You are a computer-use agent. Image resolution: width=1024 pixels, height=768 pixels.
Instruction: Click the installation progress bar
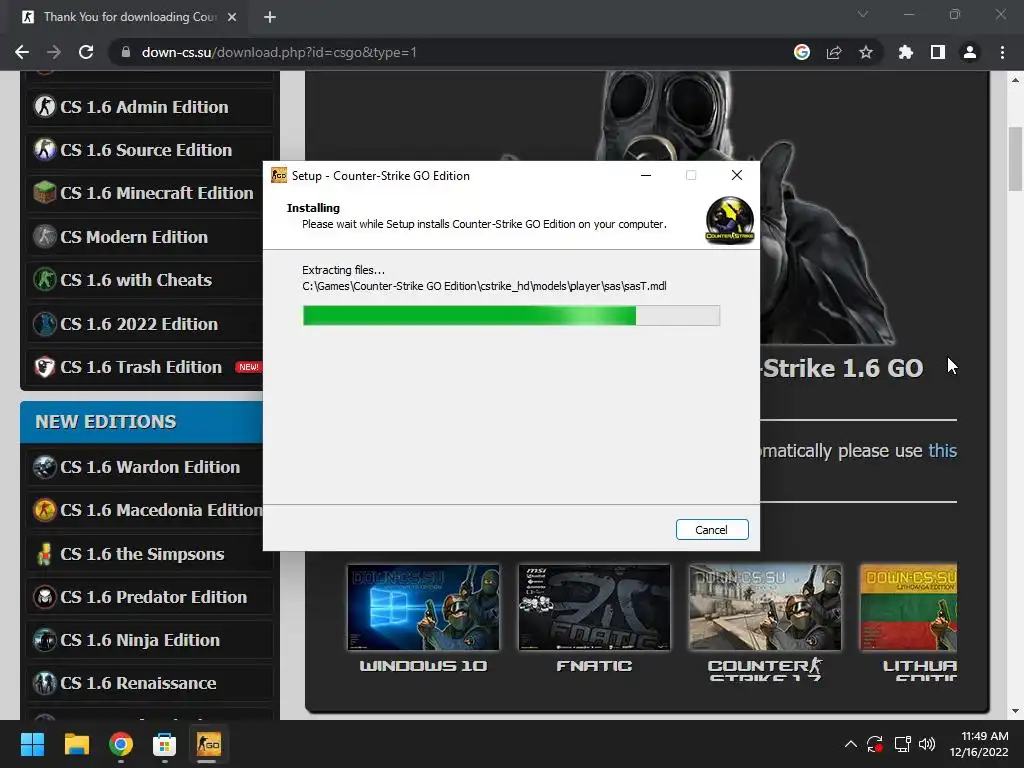tap(511, 315)
